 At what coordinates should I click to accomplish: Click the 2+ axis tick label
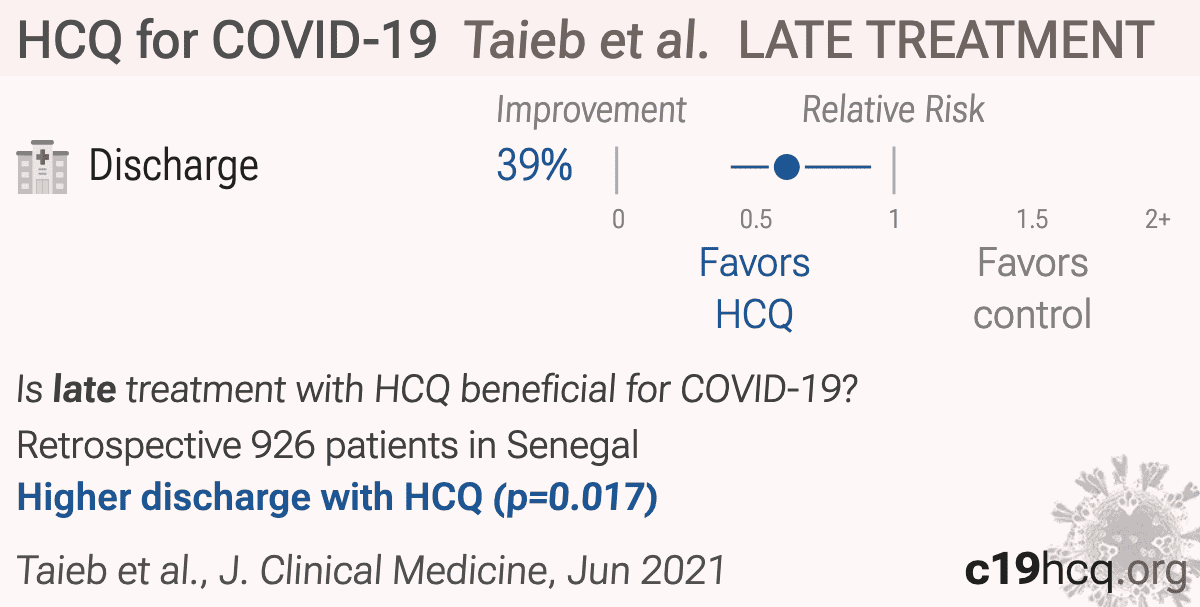pyautogui.click(x=1158, y=219)
